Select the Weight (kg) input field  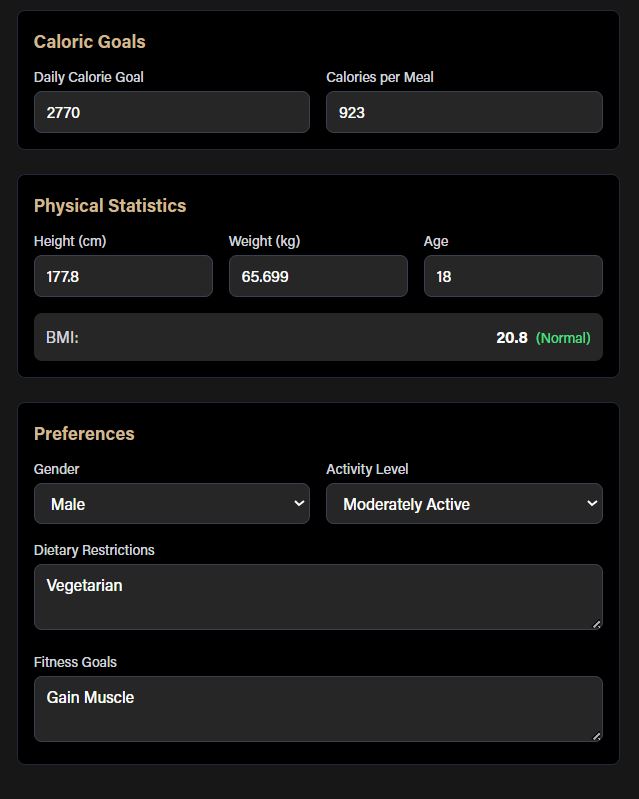point(318,276)
